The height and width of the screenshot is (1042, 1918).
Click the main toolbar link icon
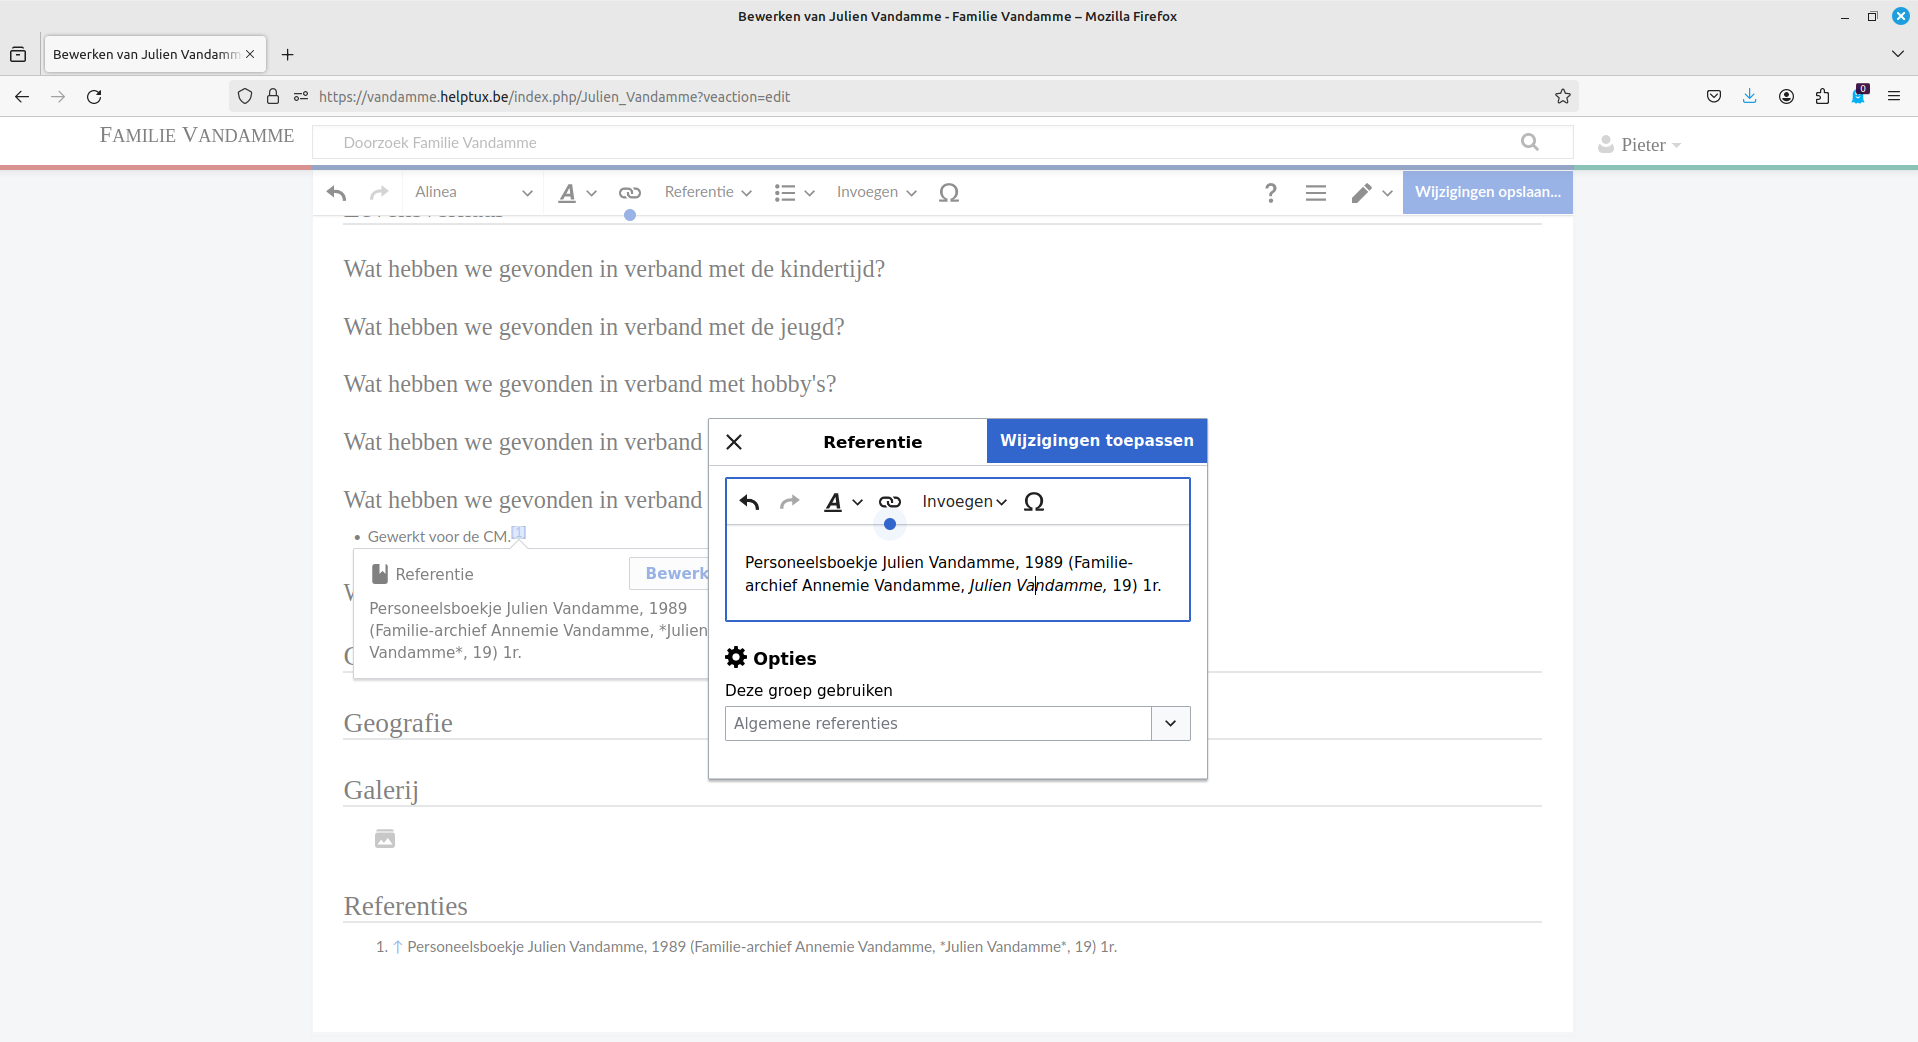(629, 193)
